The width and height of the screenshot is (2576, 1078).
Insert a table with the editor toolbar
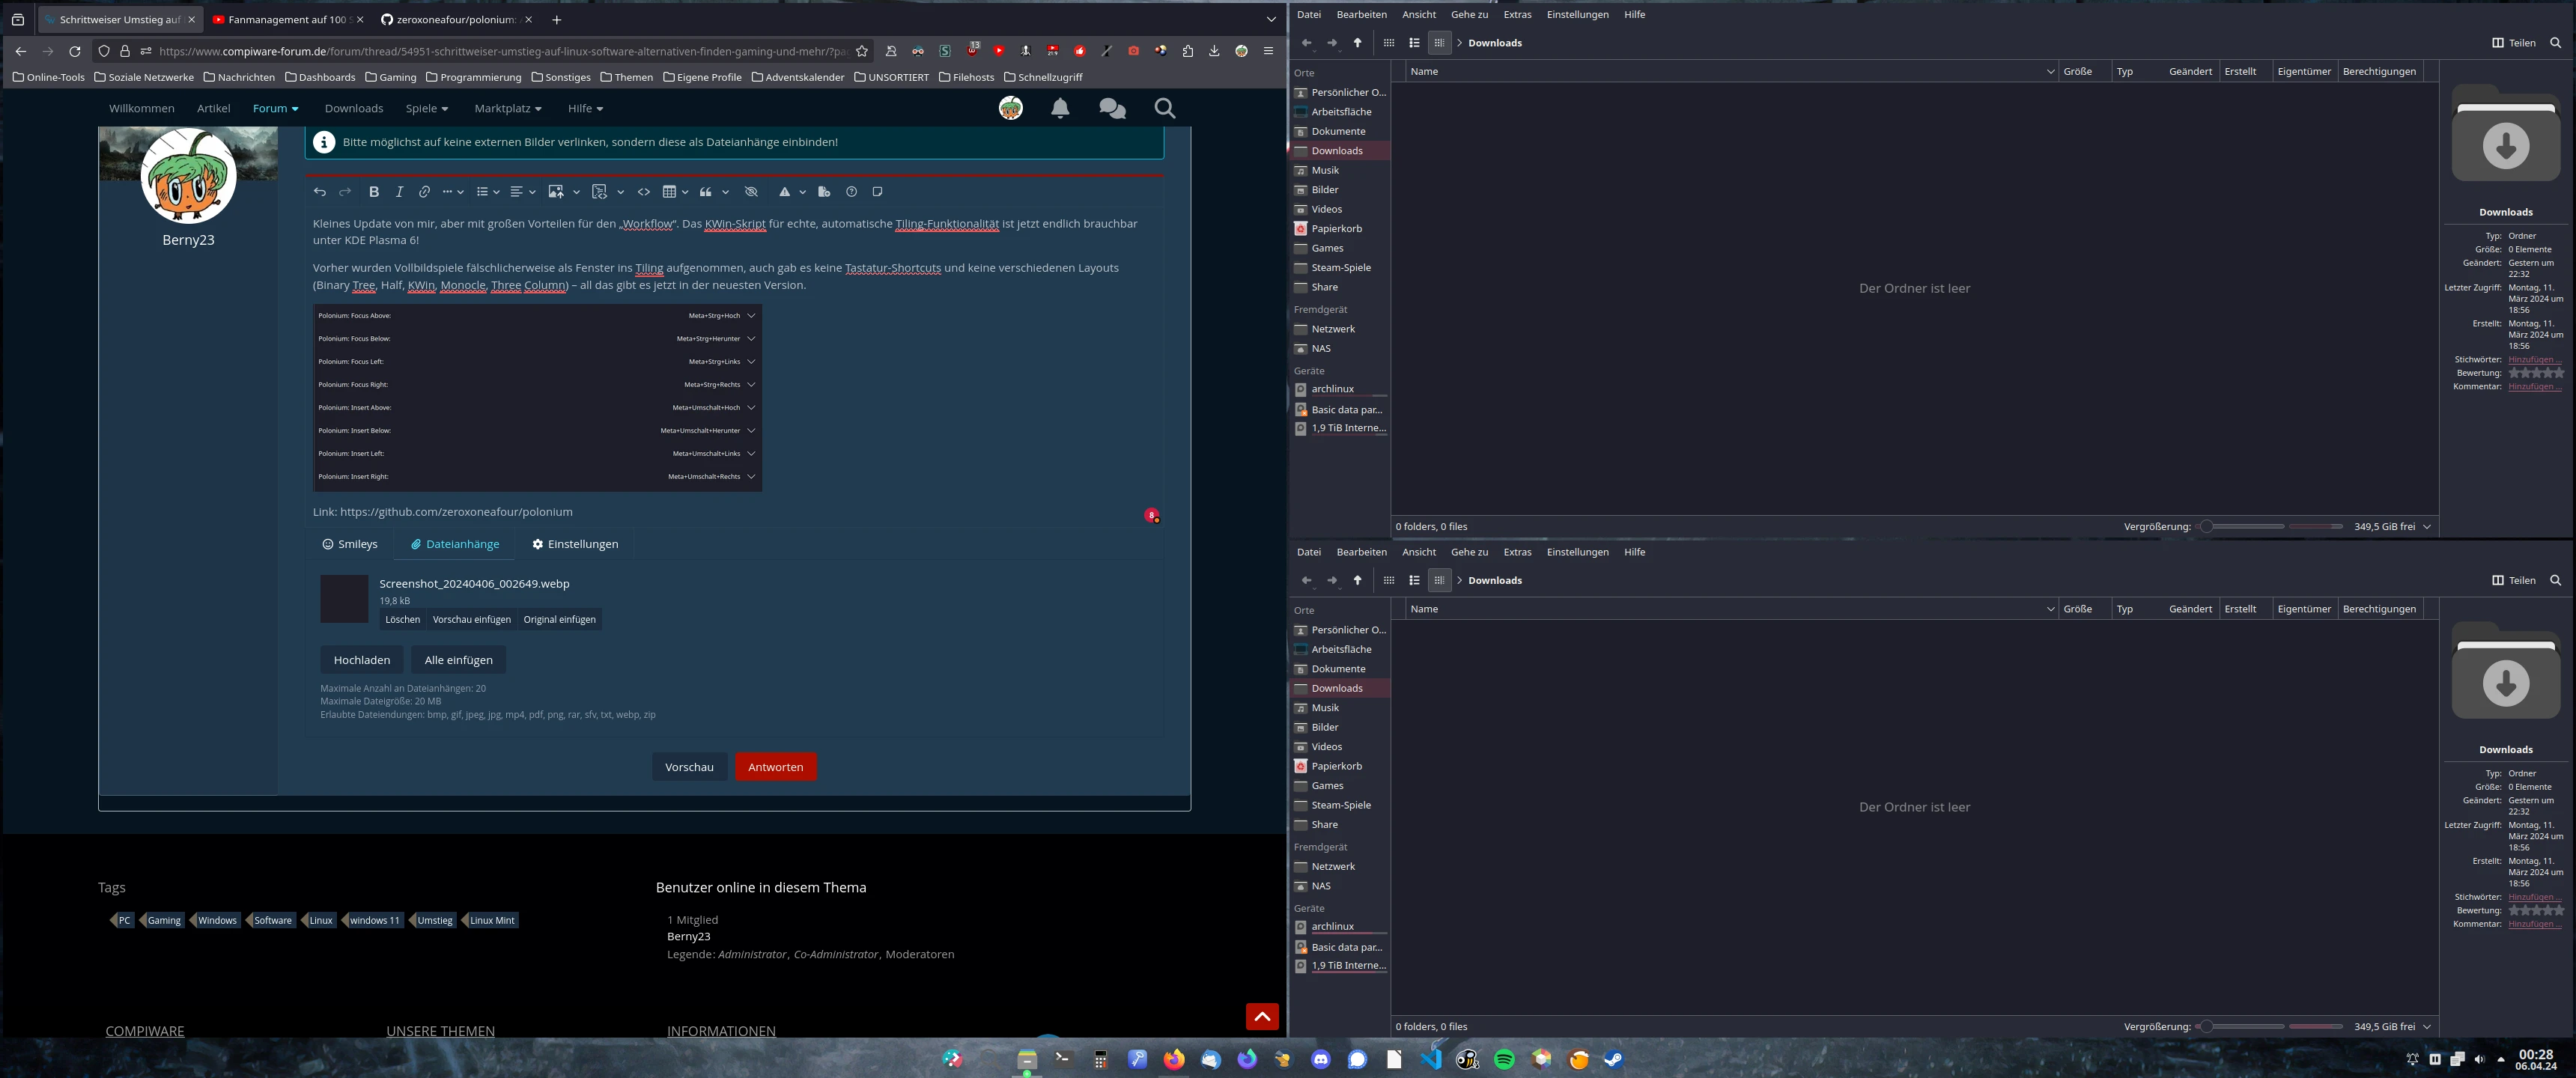point(670,192)
